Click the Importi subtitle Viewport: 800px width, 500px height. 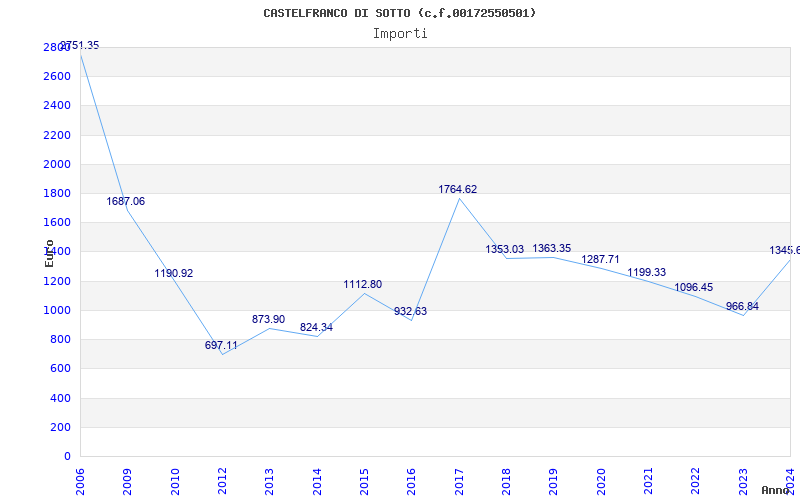[400, 34]
